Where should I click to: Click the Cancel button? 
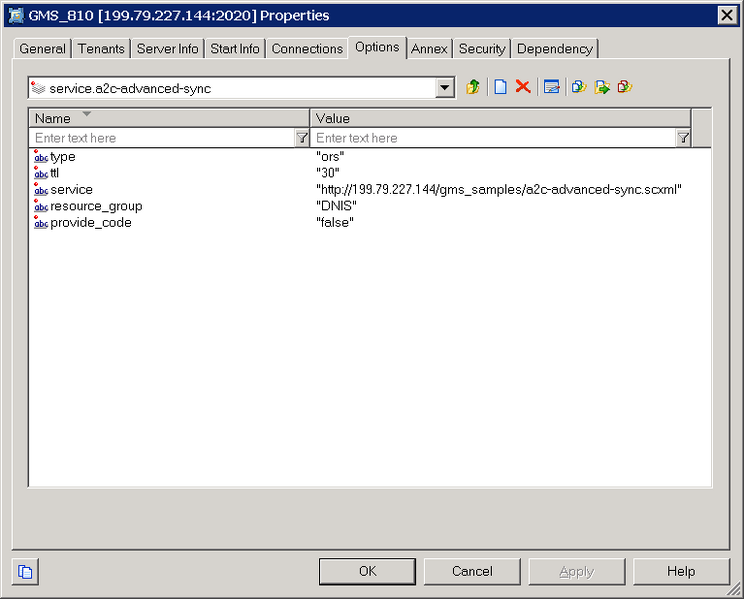tap(472, 571)
